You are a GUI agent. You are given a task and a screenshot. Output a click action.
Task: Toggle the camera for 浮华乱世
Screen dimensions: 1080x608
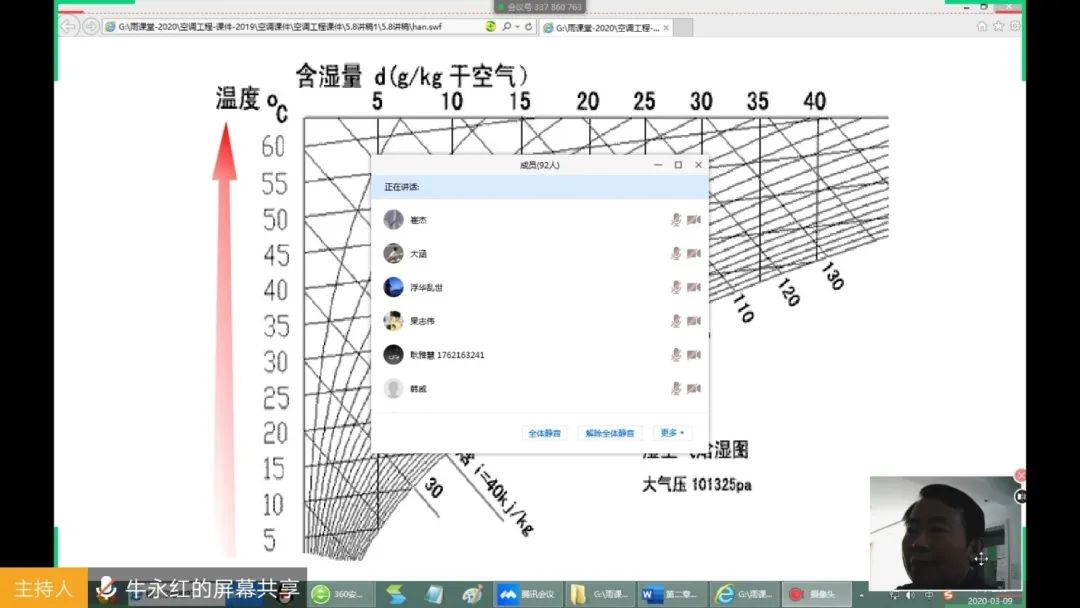(x=694, y=288)
